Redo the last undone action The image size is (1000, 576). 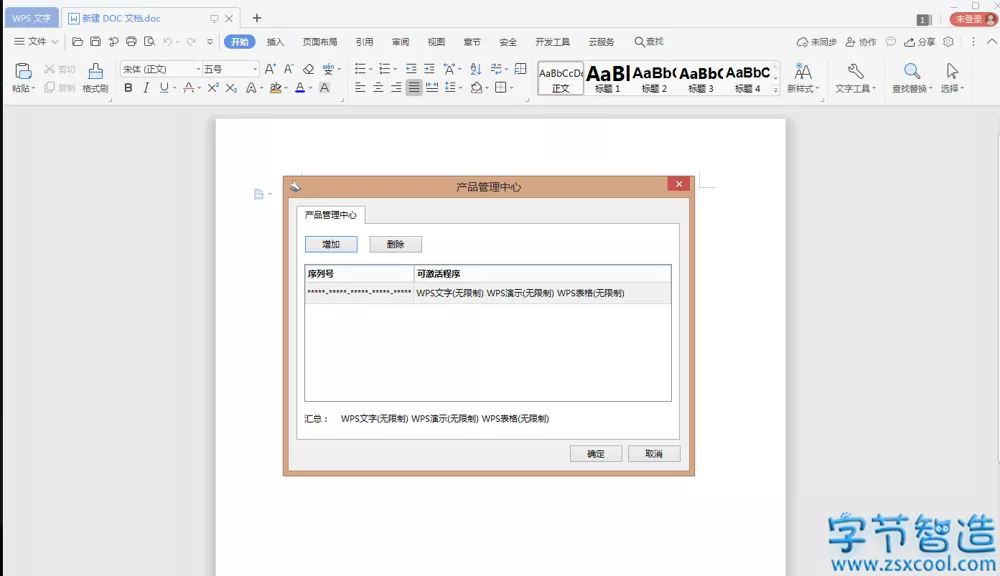click(x=191, y=41)
